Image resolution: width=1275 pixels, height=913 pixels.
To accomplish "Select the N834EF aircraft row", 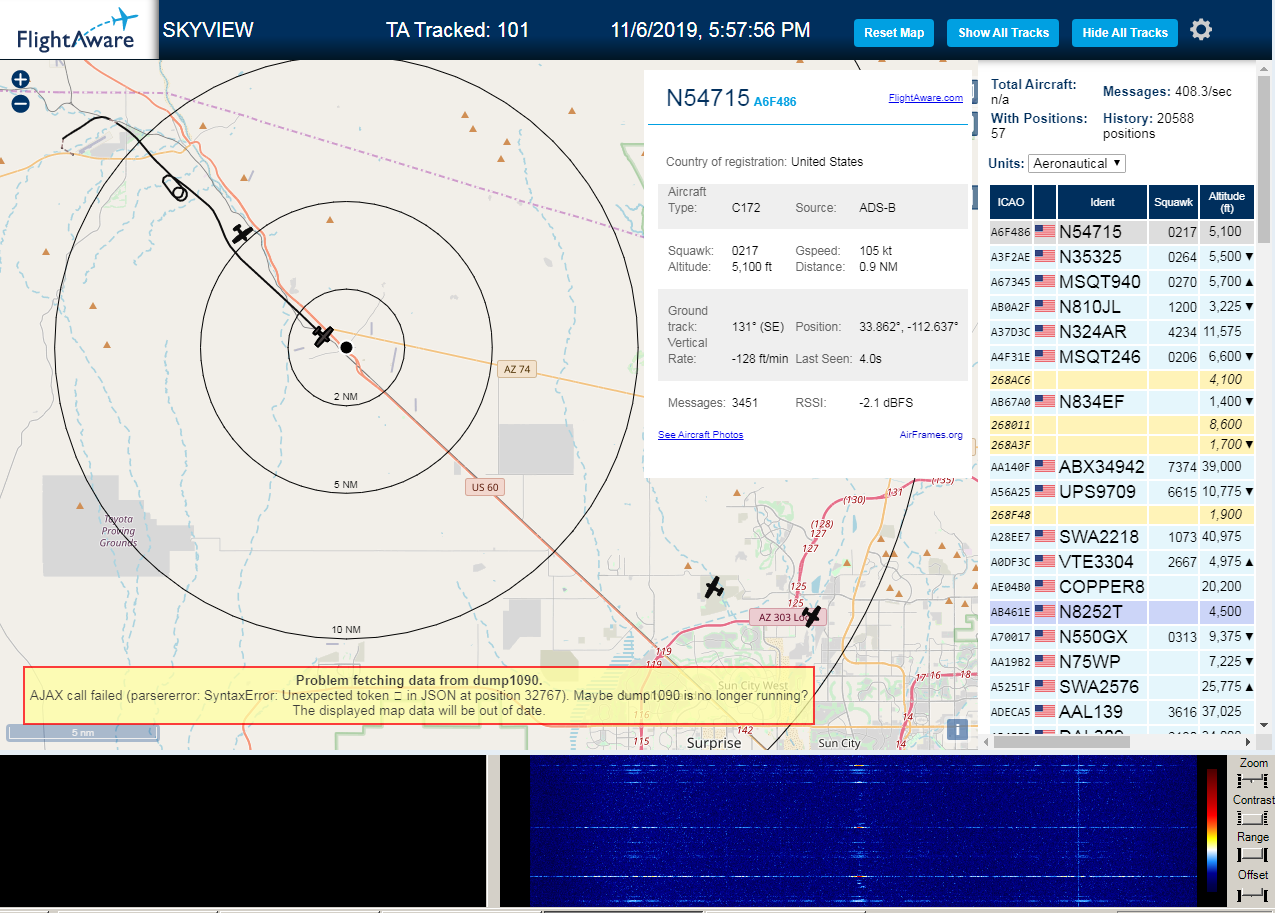I will tap(1122, 401).
